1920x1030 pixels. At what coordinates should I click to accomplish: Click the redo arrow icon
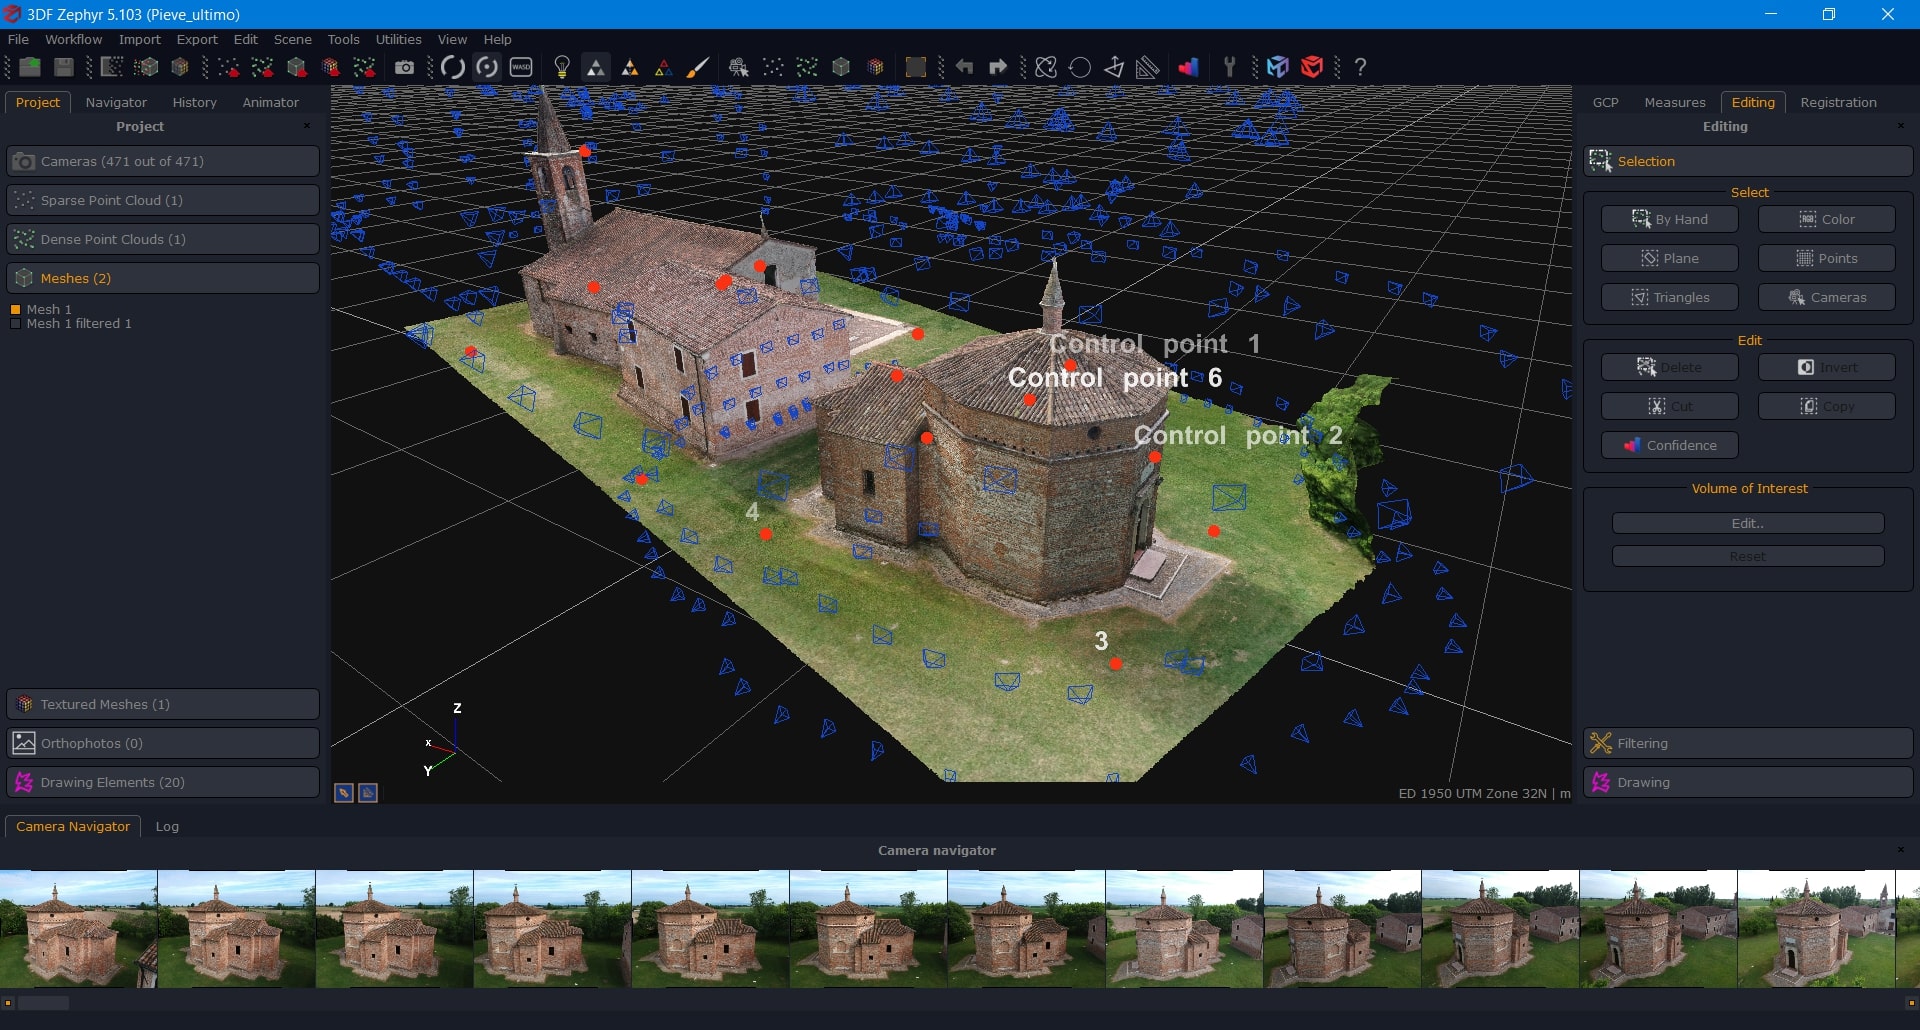(x=998, y=67)
